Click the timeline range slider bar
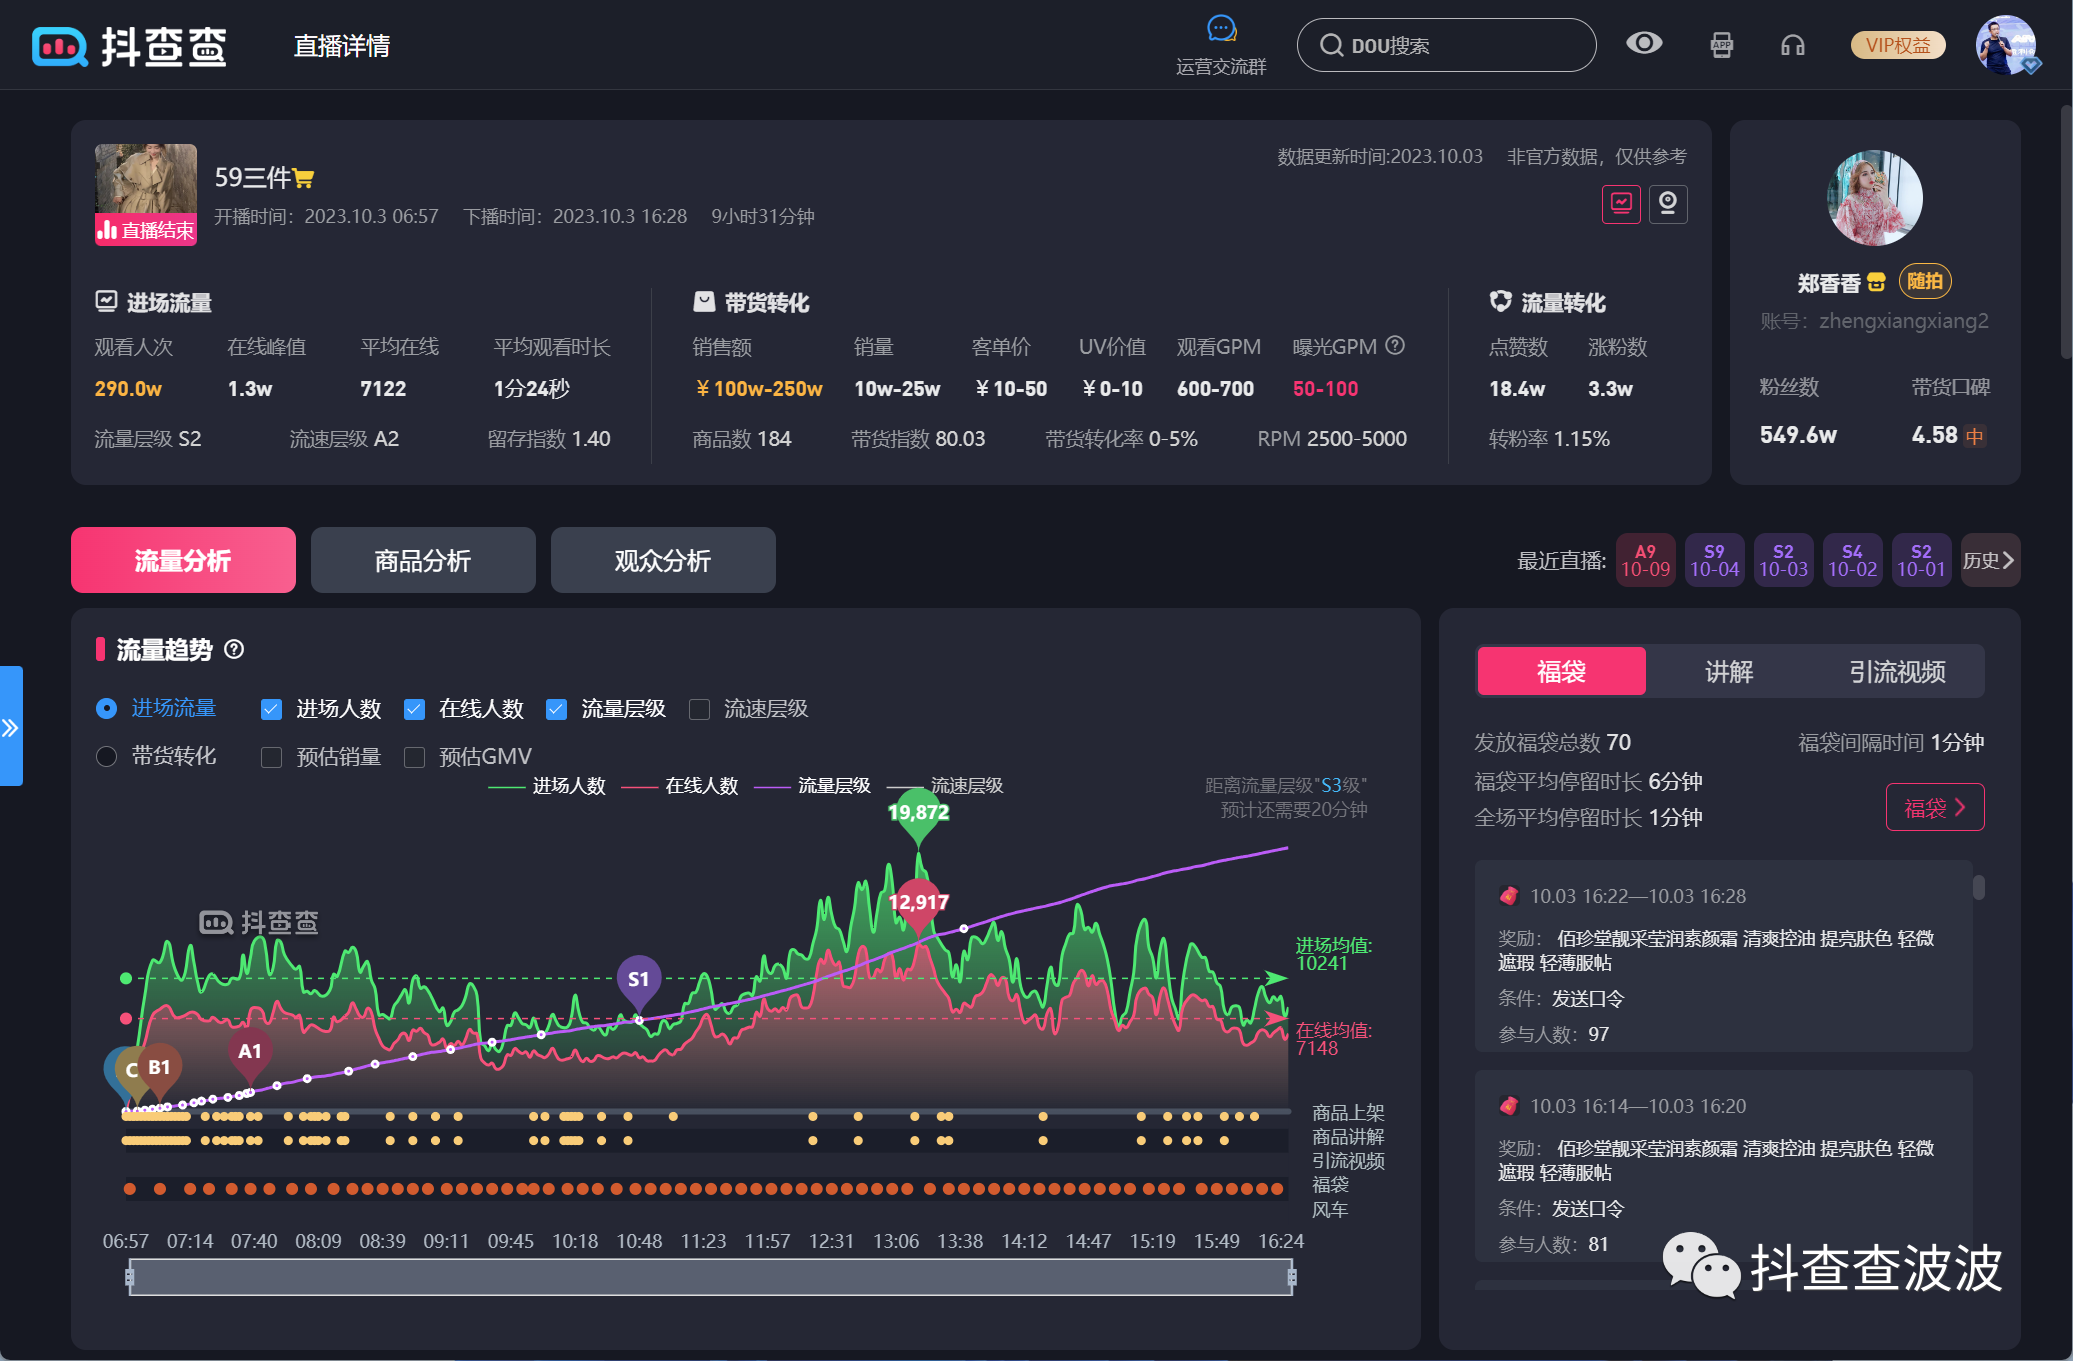The image size is (2073, 1361). (x=710, y=1277)
